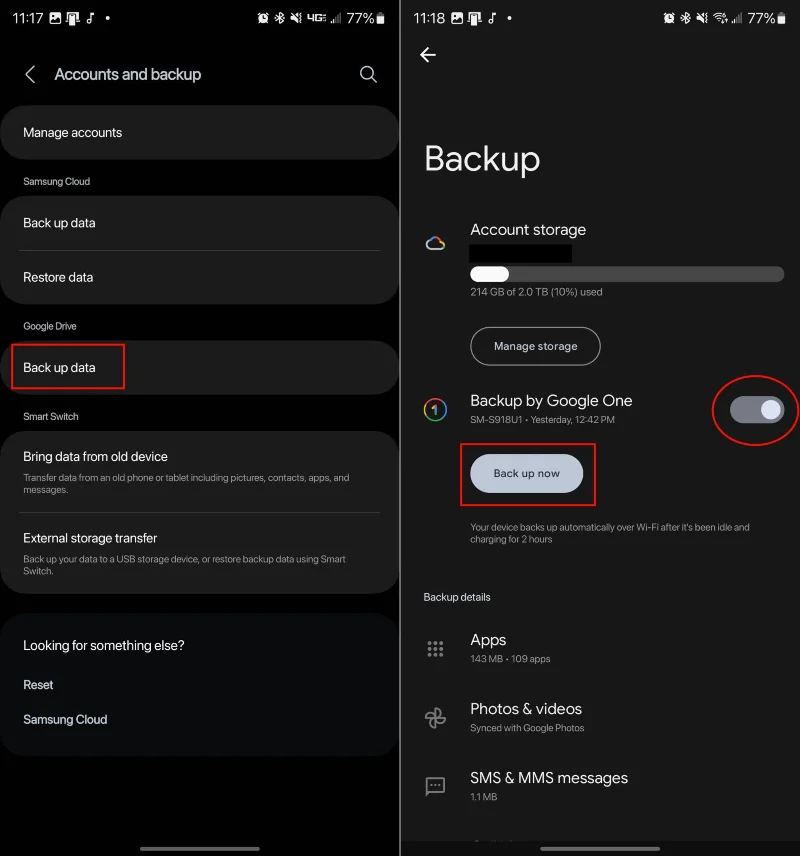800x856 pixels.
Task: Tap the Samsung Cloud link
Action: coord(65,720)
